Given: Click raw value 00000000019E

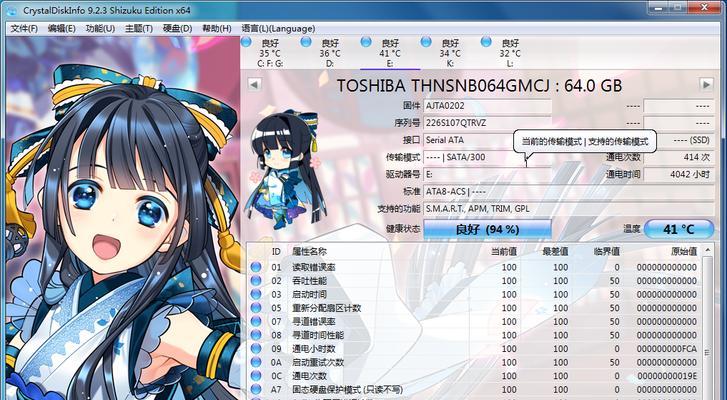Looking at the screenshot, I should tap(667, 375).
